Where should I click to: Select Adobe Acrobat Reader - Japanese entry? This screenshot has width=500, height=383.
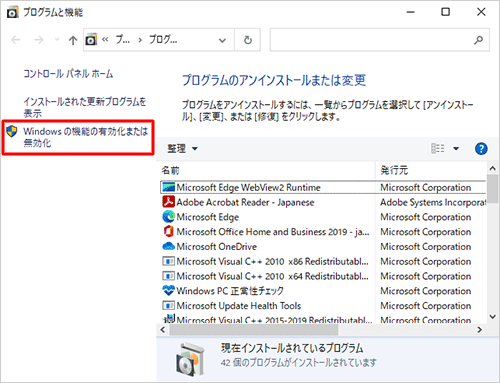(245, 202)
